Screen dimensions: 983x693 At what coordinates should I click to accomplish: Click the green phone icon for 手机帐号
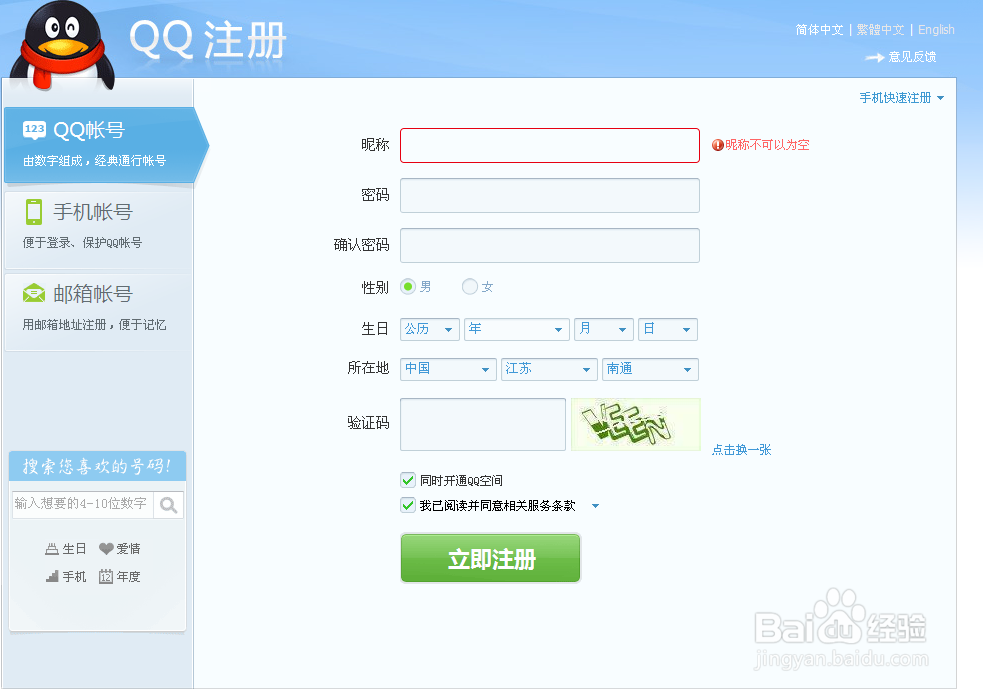click(34, 212)
